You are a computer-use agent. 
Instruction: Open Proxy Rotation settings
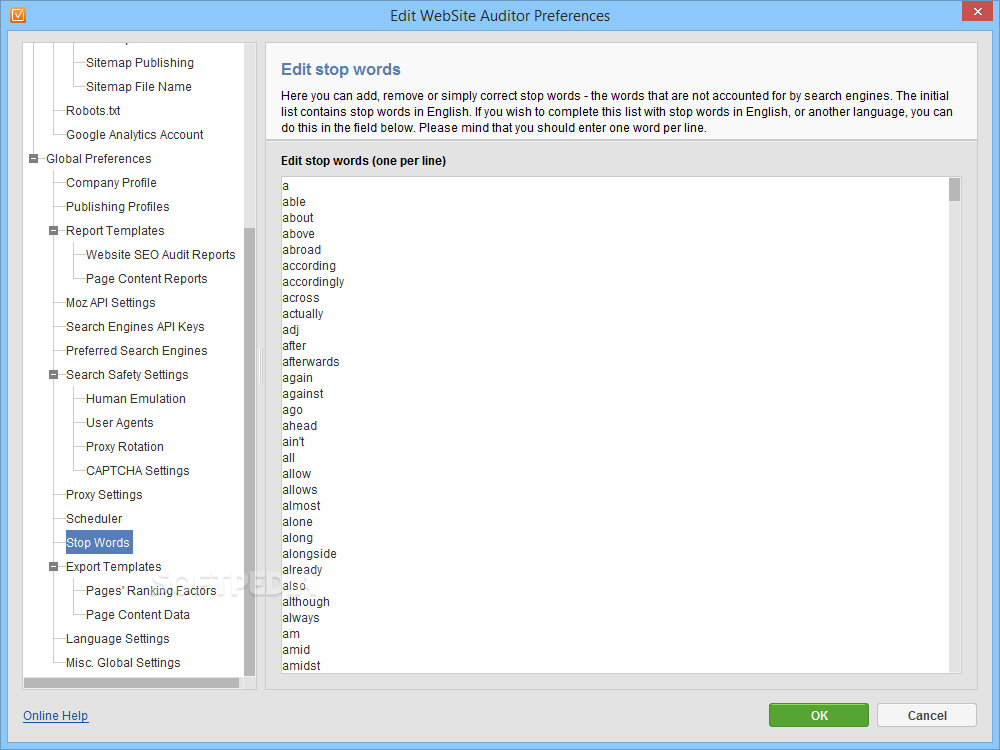[124, 447]
